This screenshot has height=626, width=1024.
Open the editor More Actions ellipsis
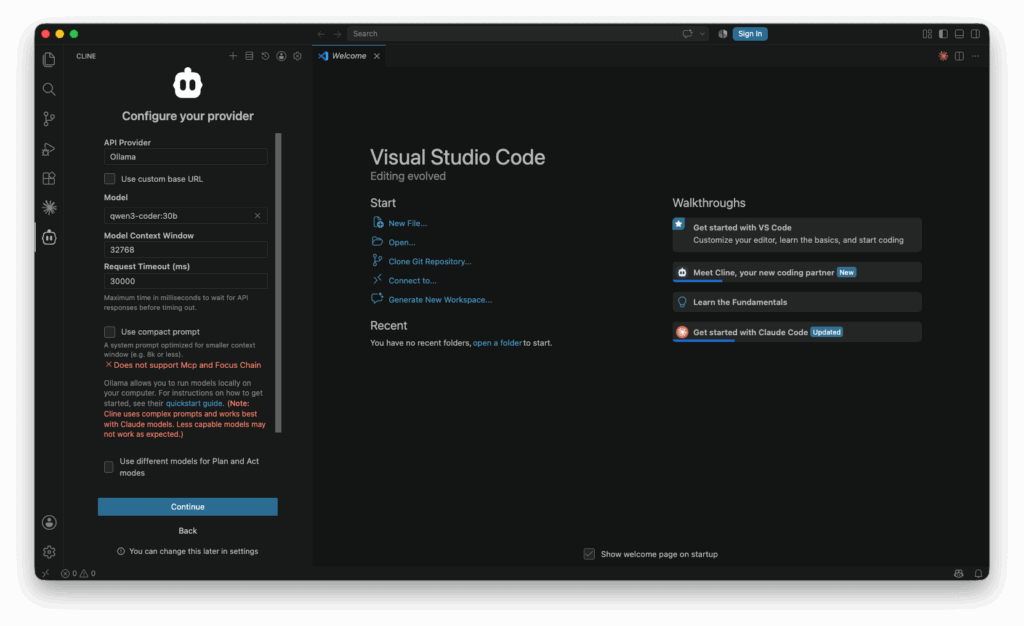[975, 56]
